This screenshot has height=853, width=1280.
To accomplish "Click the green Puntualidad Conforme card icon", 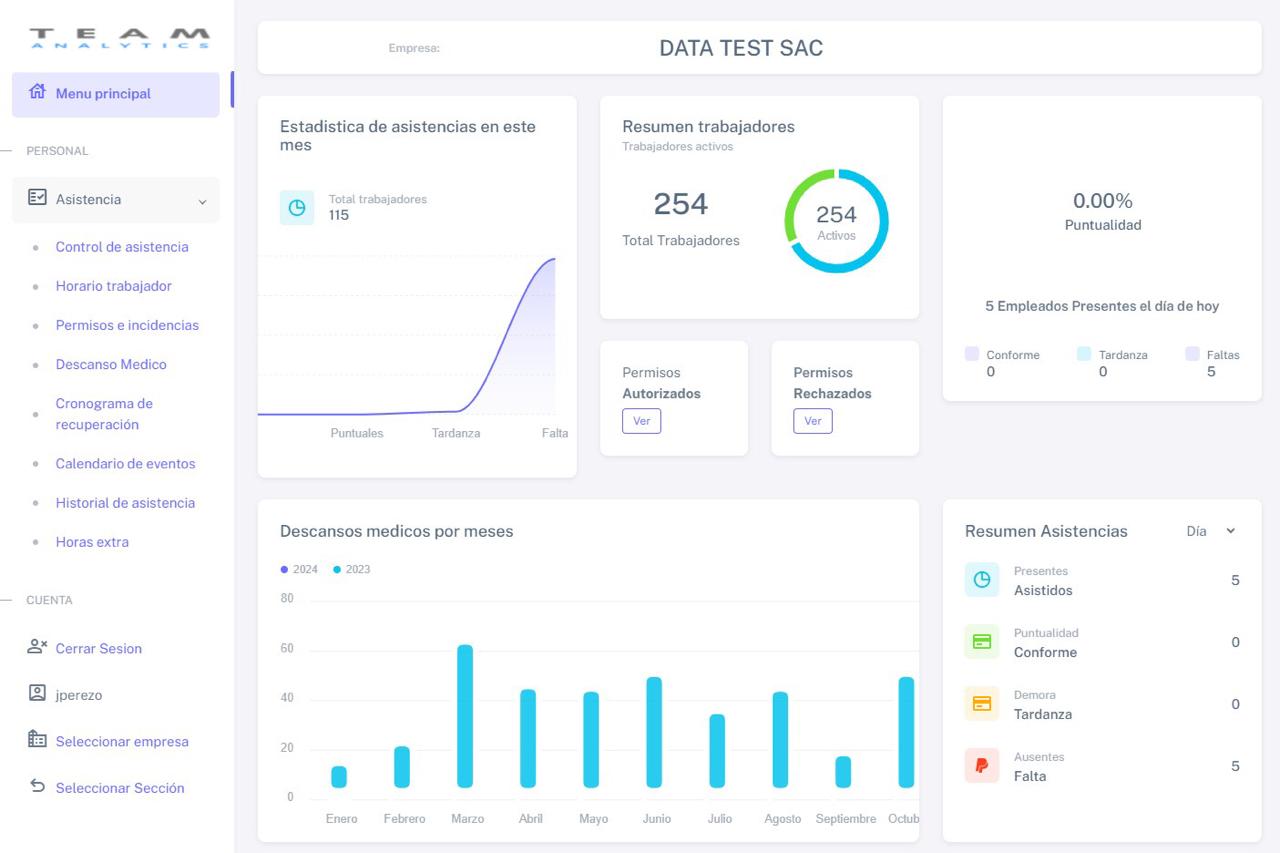I will pyautogui.click(x=981, y=642).
